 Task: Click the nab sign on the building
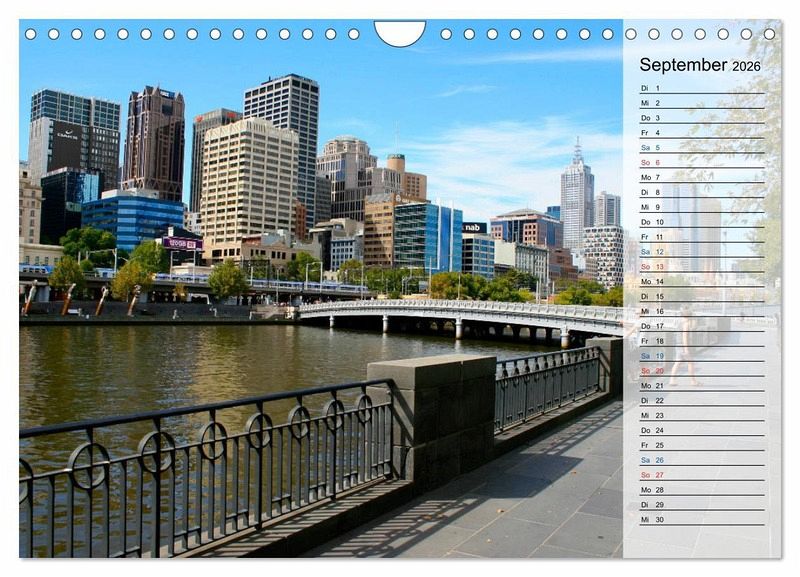pyautogui.click(x=474, y=228)
